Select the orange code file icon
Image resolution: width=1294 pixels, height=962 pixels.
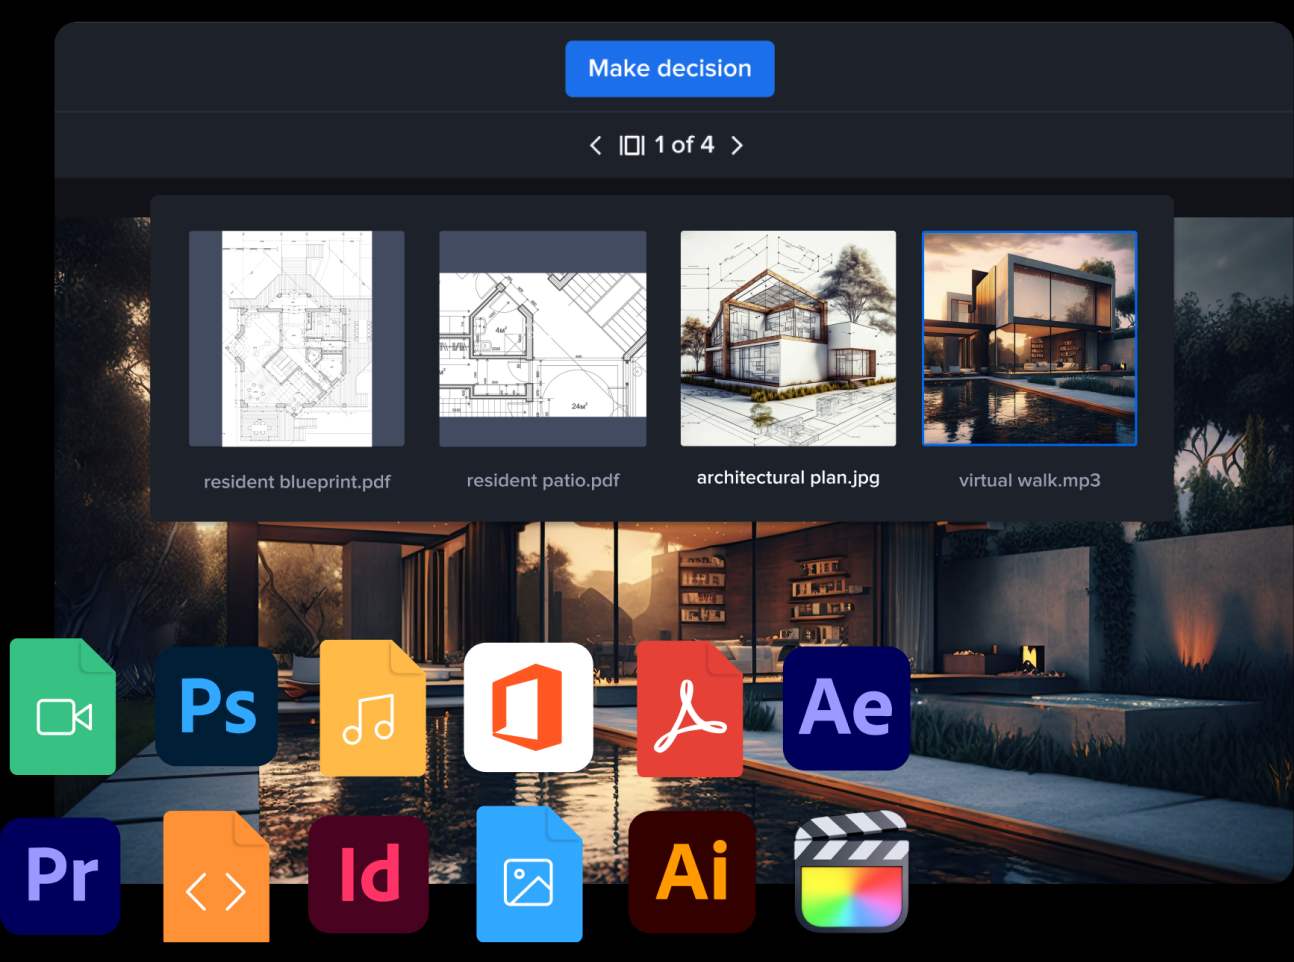point(216,878)
